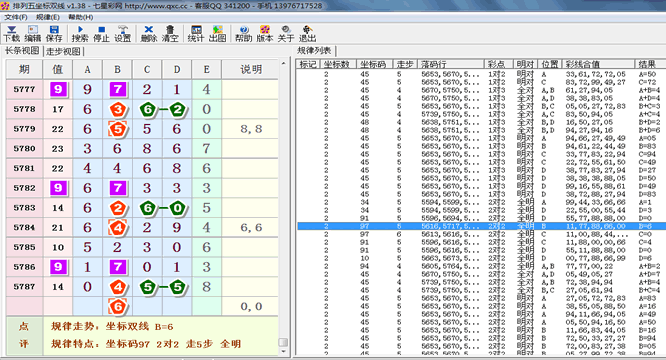Click the 规律特点 summary line

[146, 344]
